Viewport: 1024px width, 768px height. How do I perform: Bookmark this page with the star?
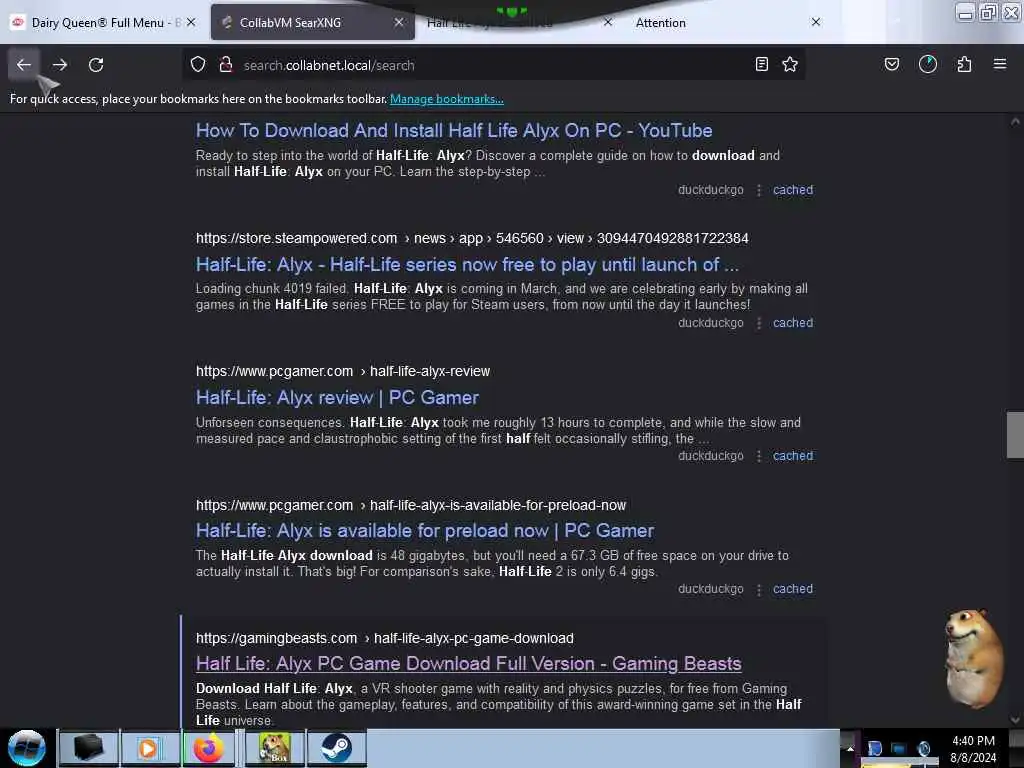click(790, 64)
